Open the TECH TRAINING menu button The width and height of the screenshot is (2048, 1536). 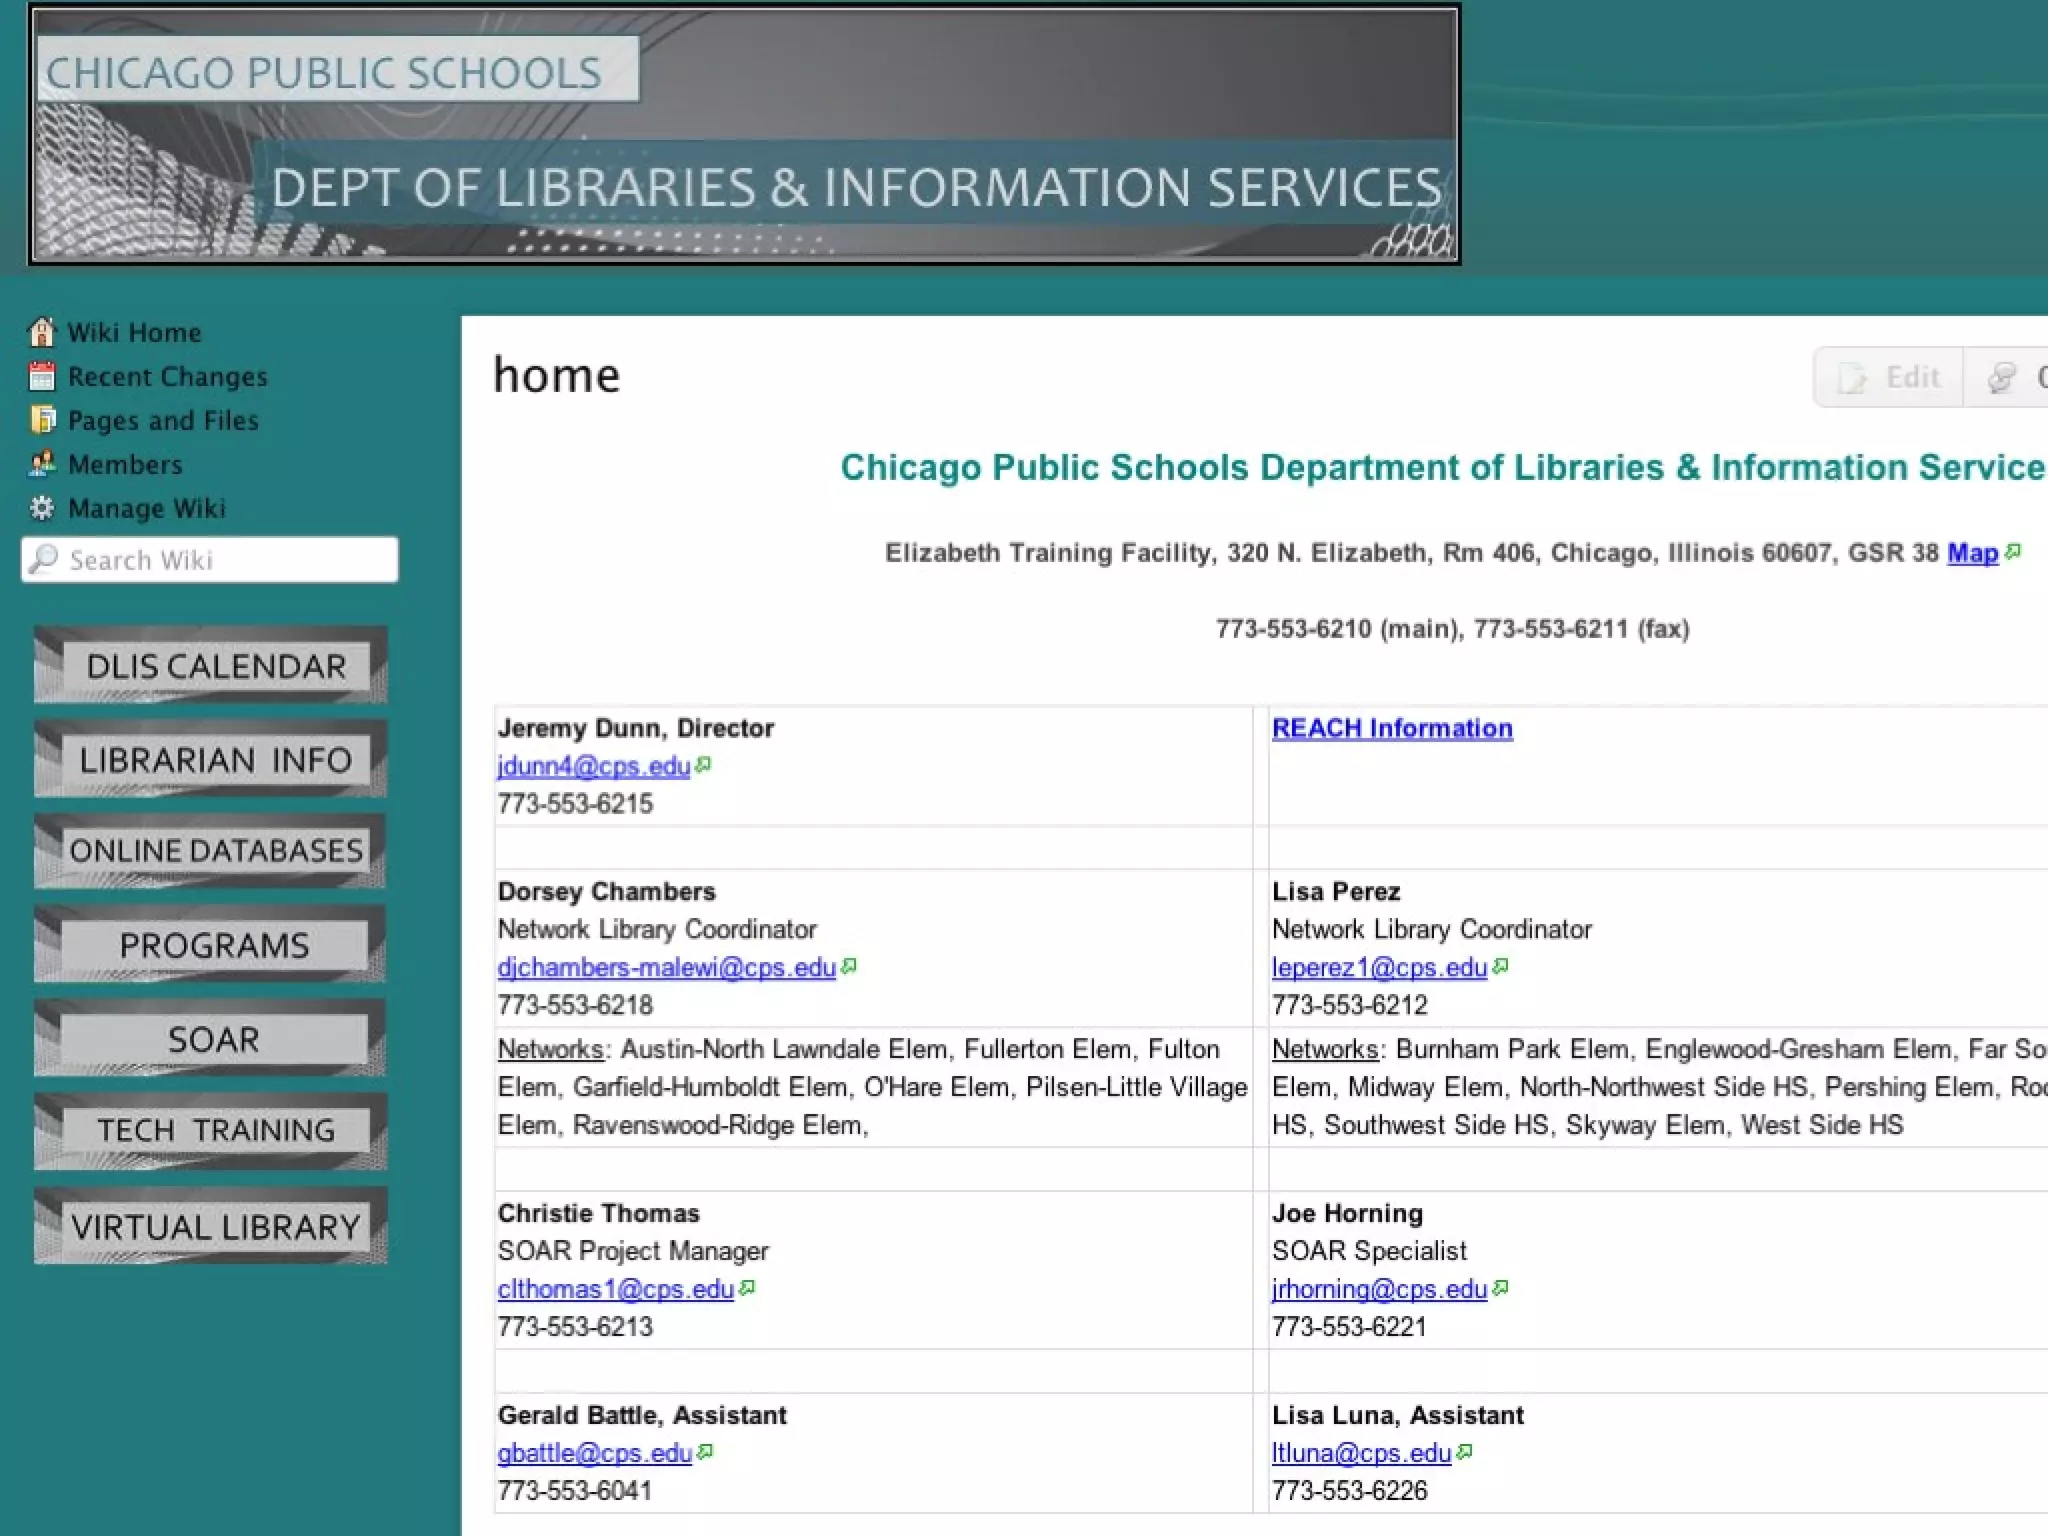(211, 1131)
